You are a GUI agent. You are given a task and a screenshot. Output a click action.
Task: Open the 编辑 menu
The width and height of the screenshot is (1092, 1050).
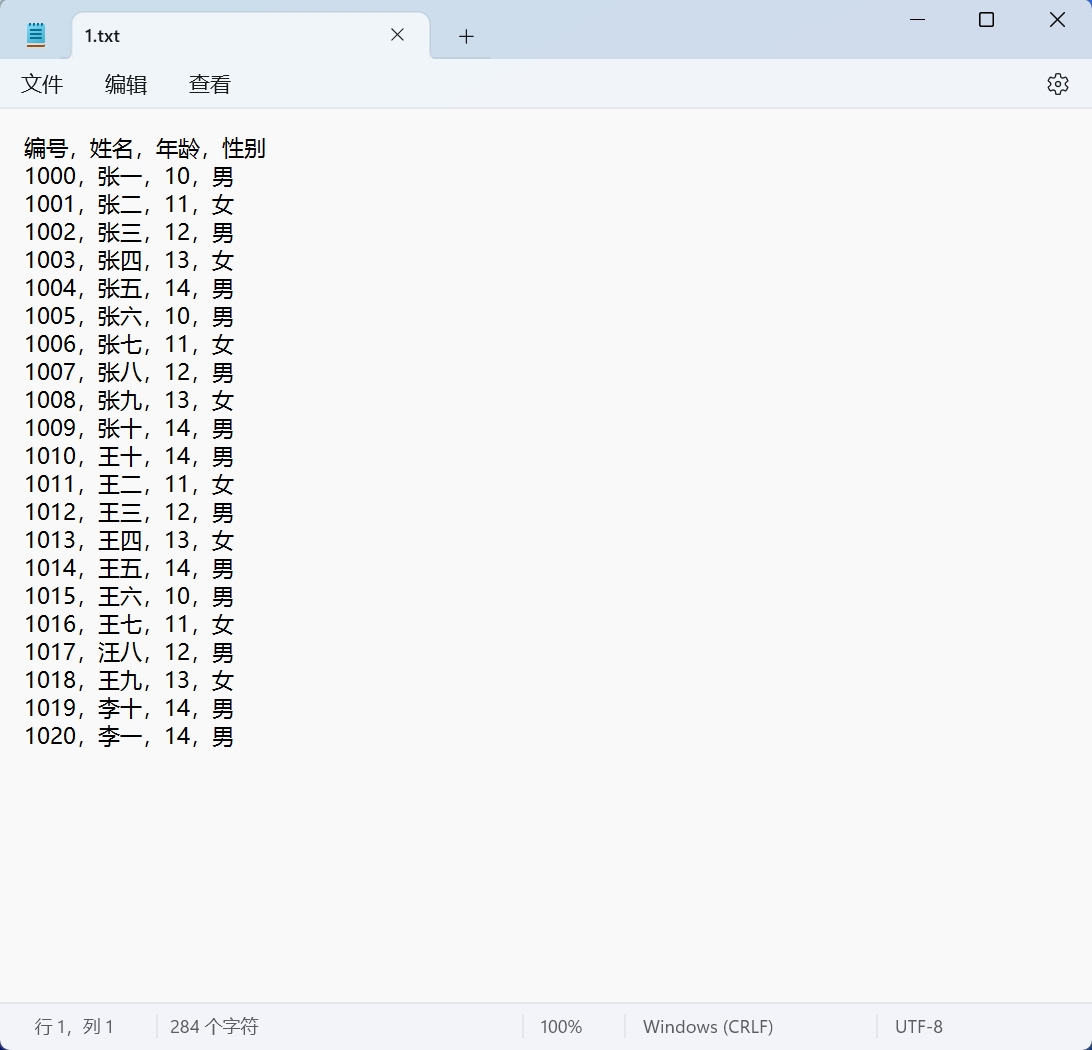click(126, 85)
